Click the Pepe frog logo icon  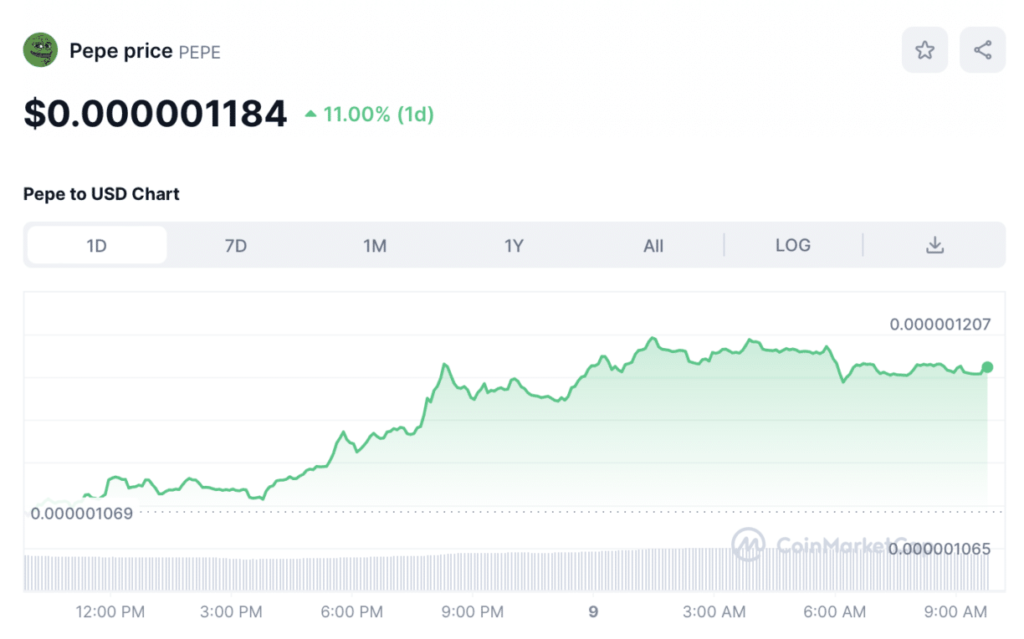pos(41,51)
